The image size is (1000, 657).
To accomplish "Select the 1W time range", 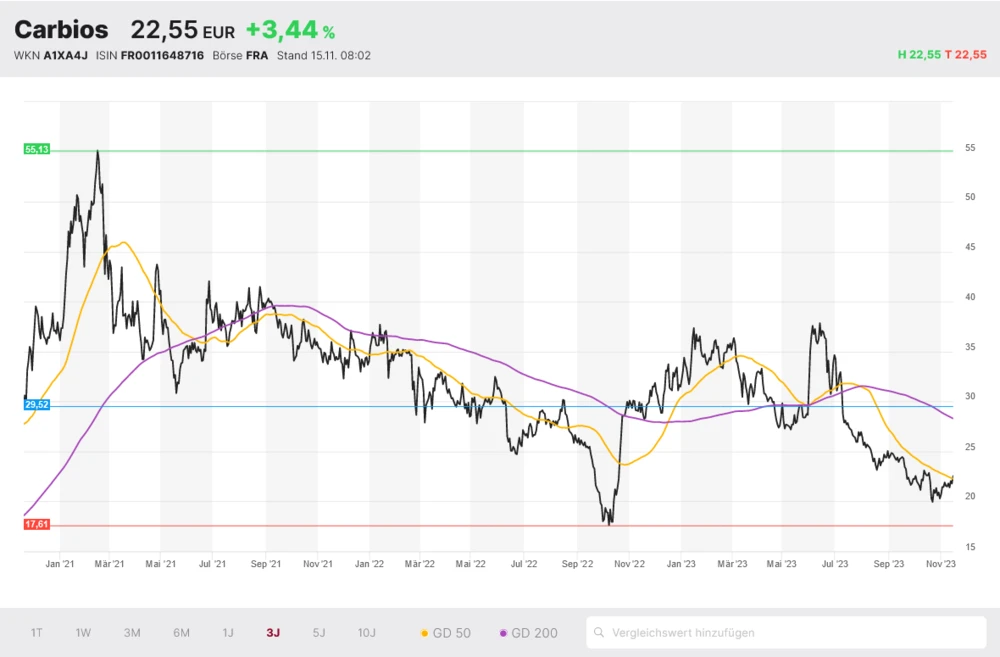I will point(83,632).
